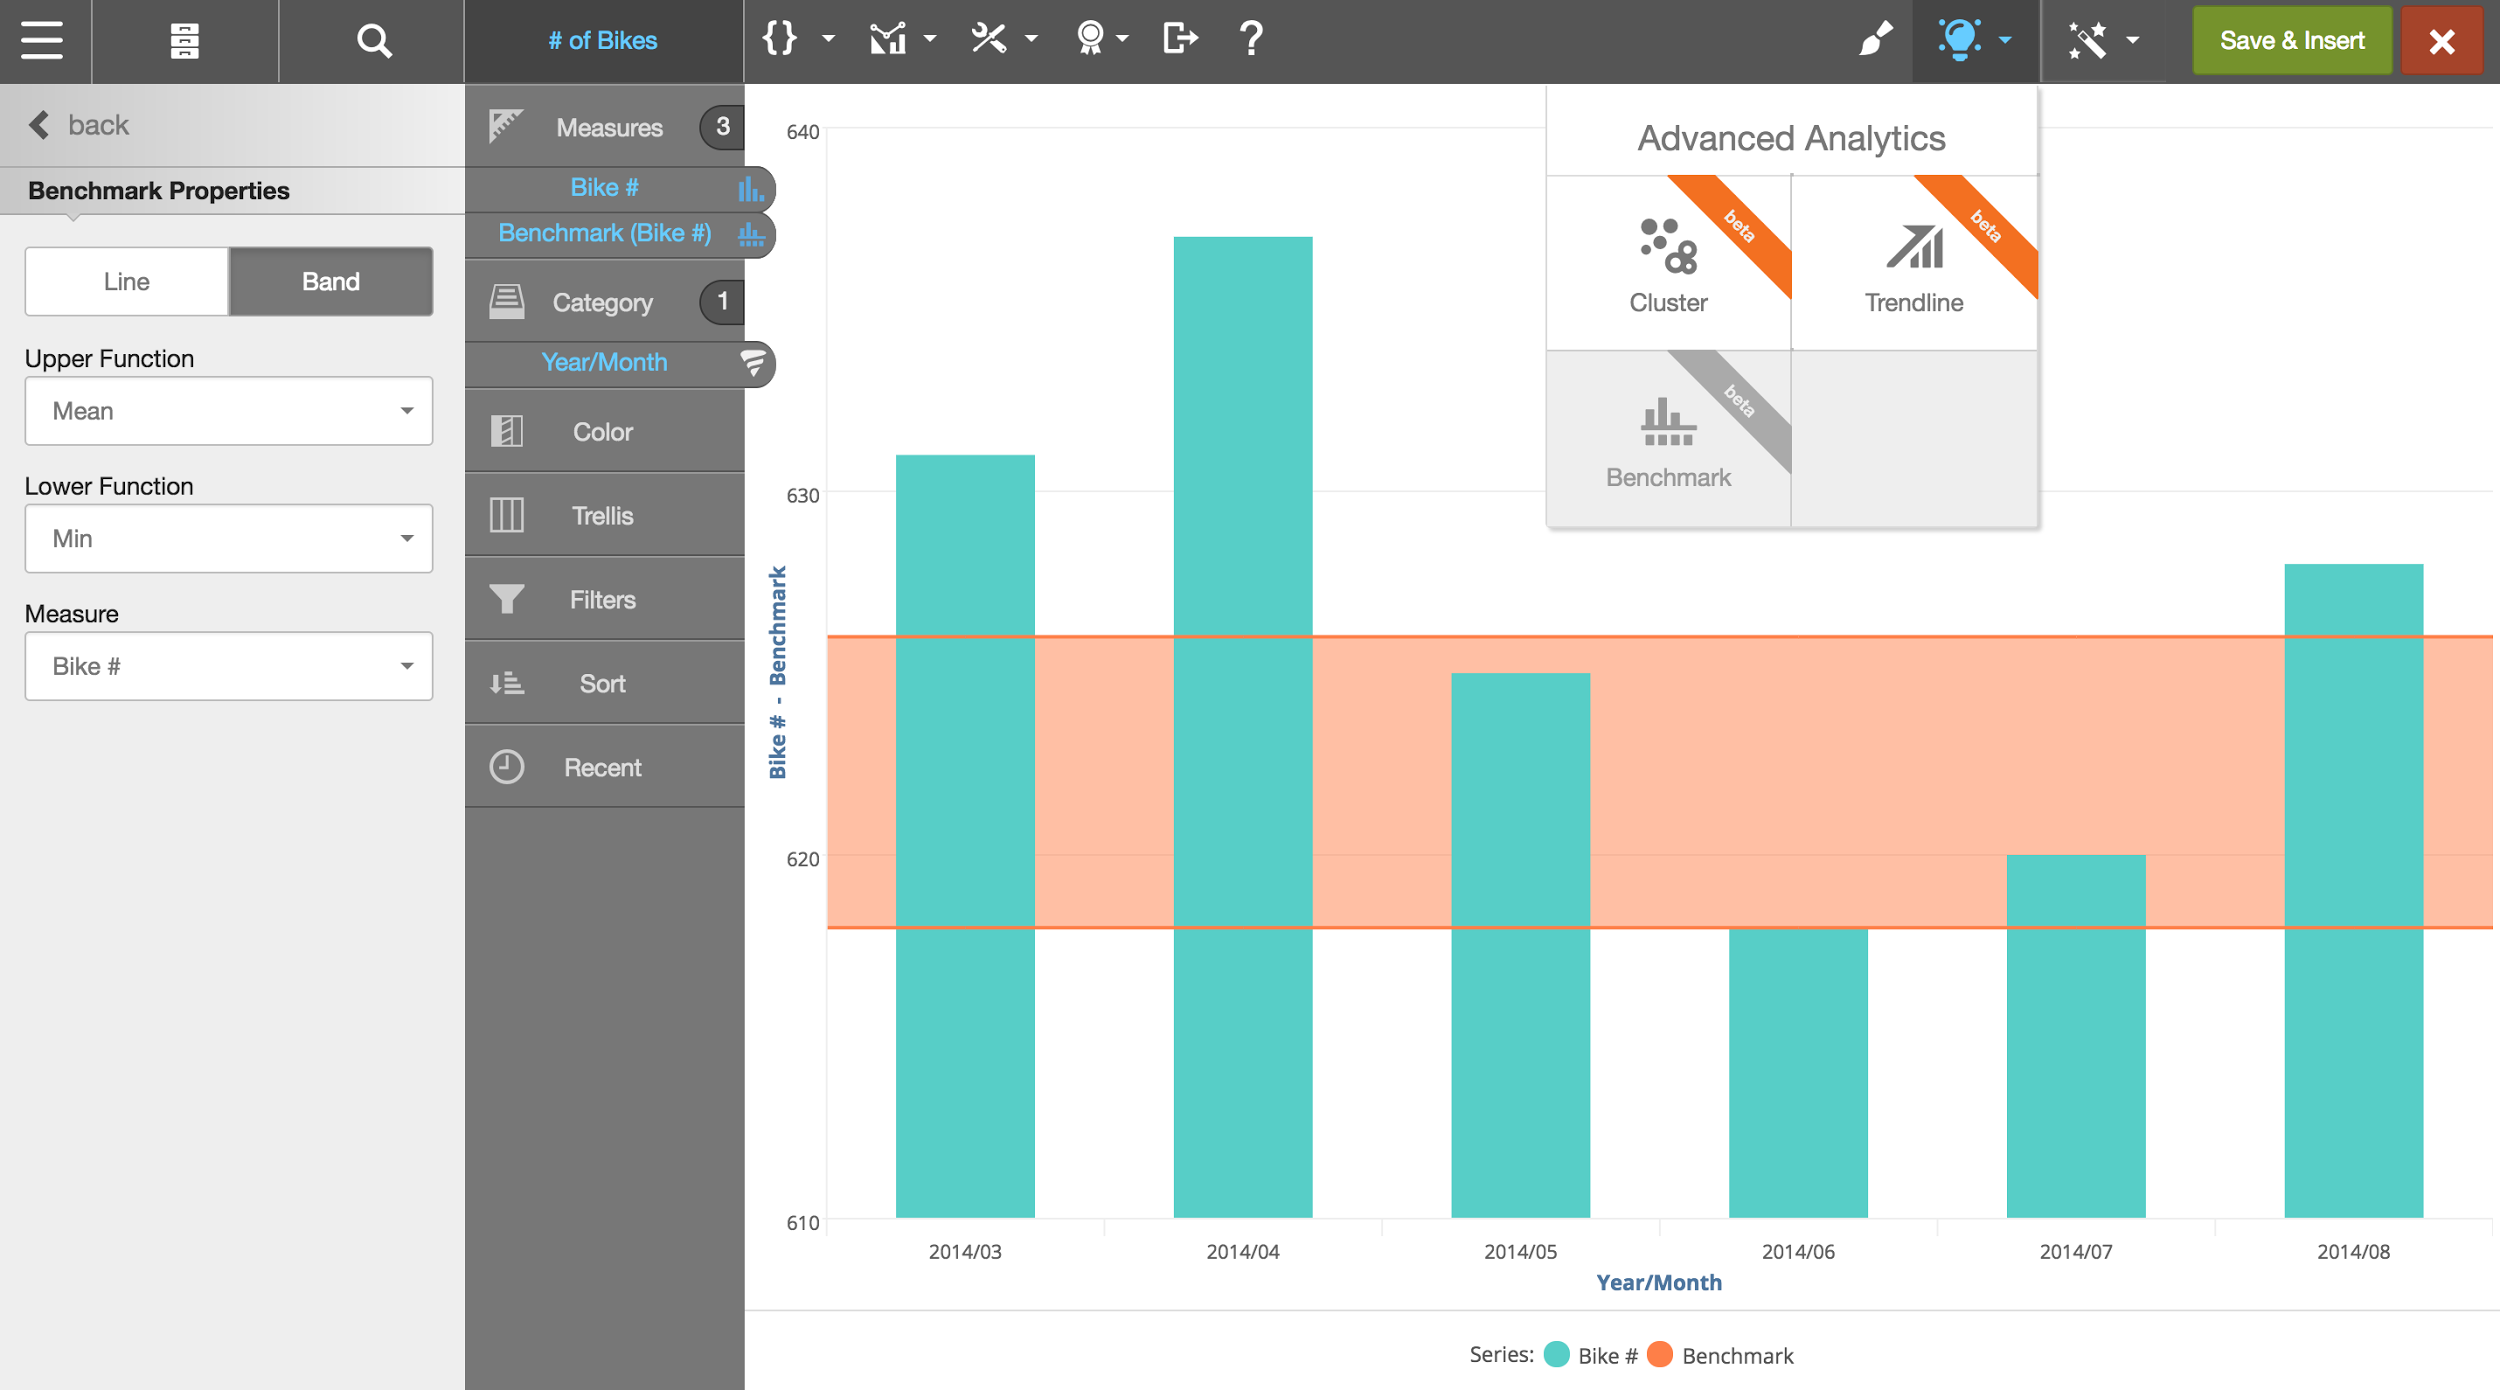The width and height of the screenshot is (2500, 1390).
Task: Open the curly braces formula menu
Action: (779, 39)
